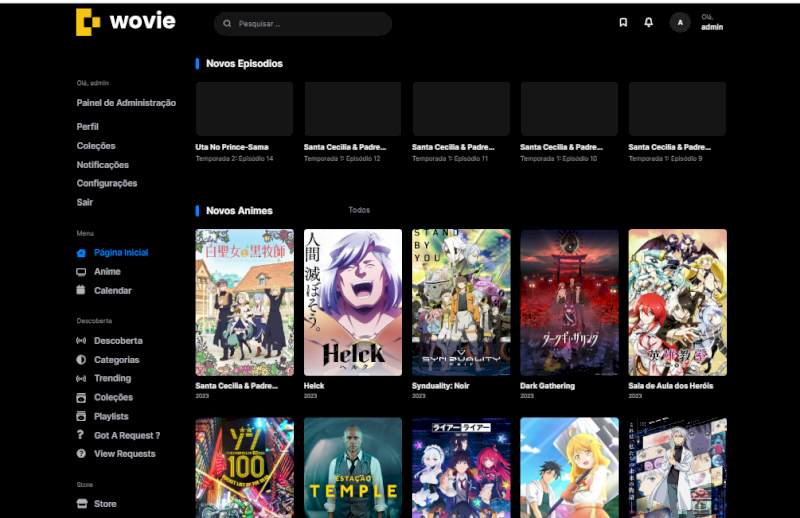Click the admin avatar circle
800x518 pixels.
(x=680, y=22)
